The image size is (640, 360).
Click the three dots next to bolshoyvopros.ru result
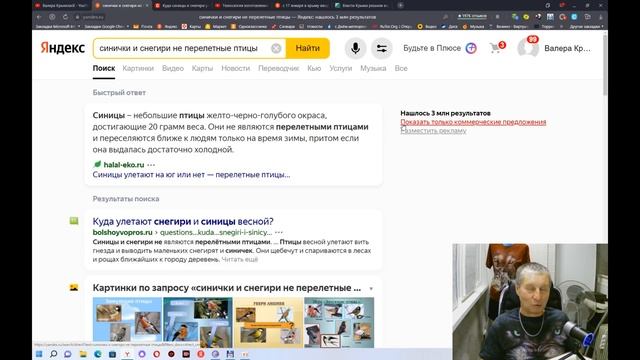click(279, 232)
